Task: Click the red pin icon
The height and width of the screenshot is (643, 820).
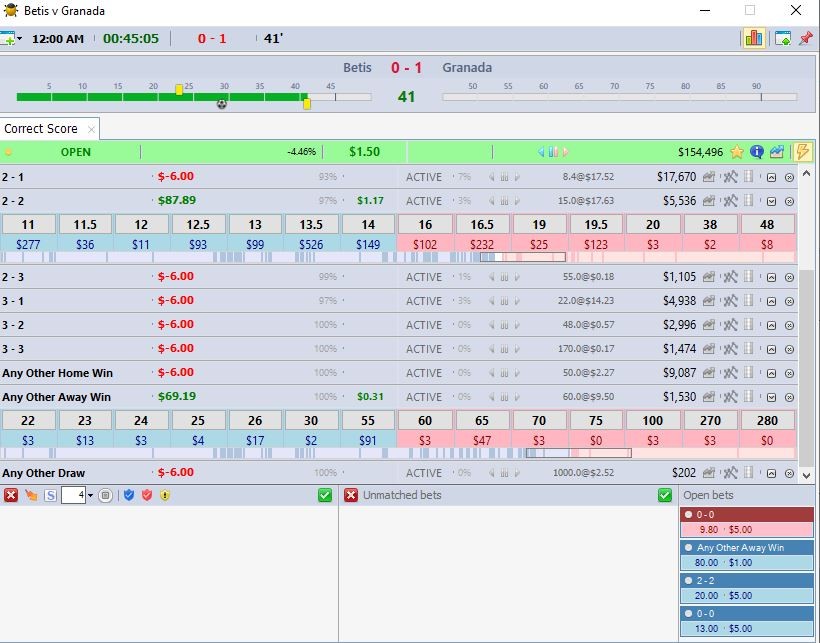Action: (805, 38)
